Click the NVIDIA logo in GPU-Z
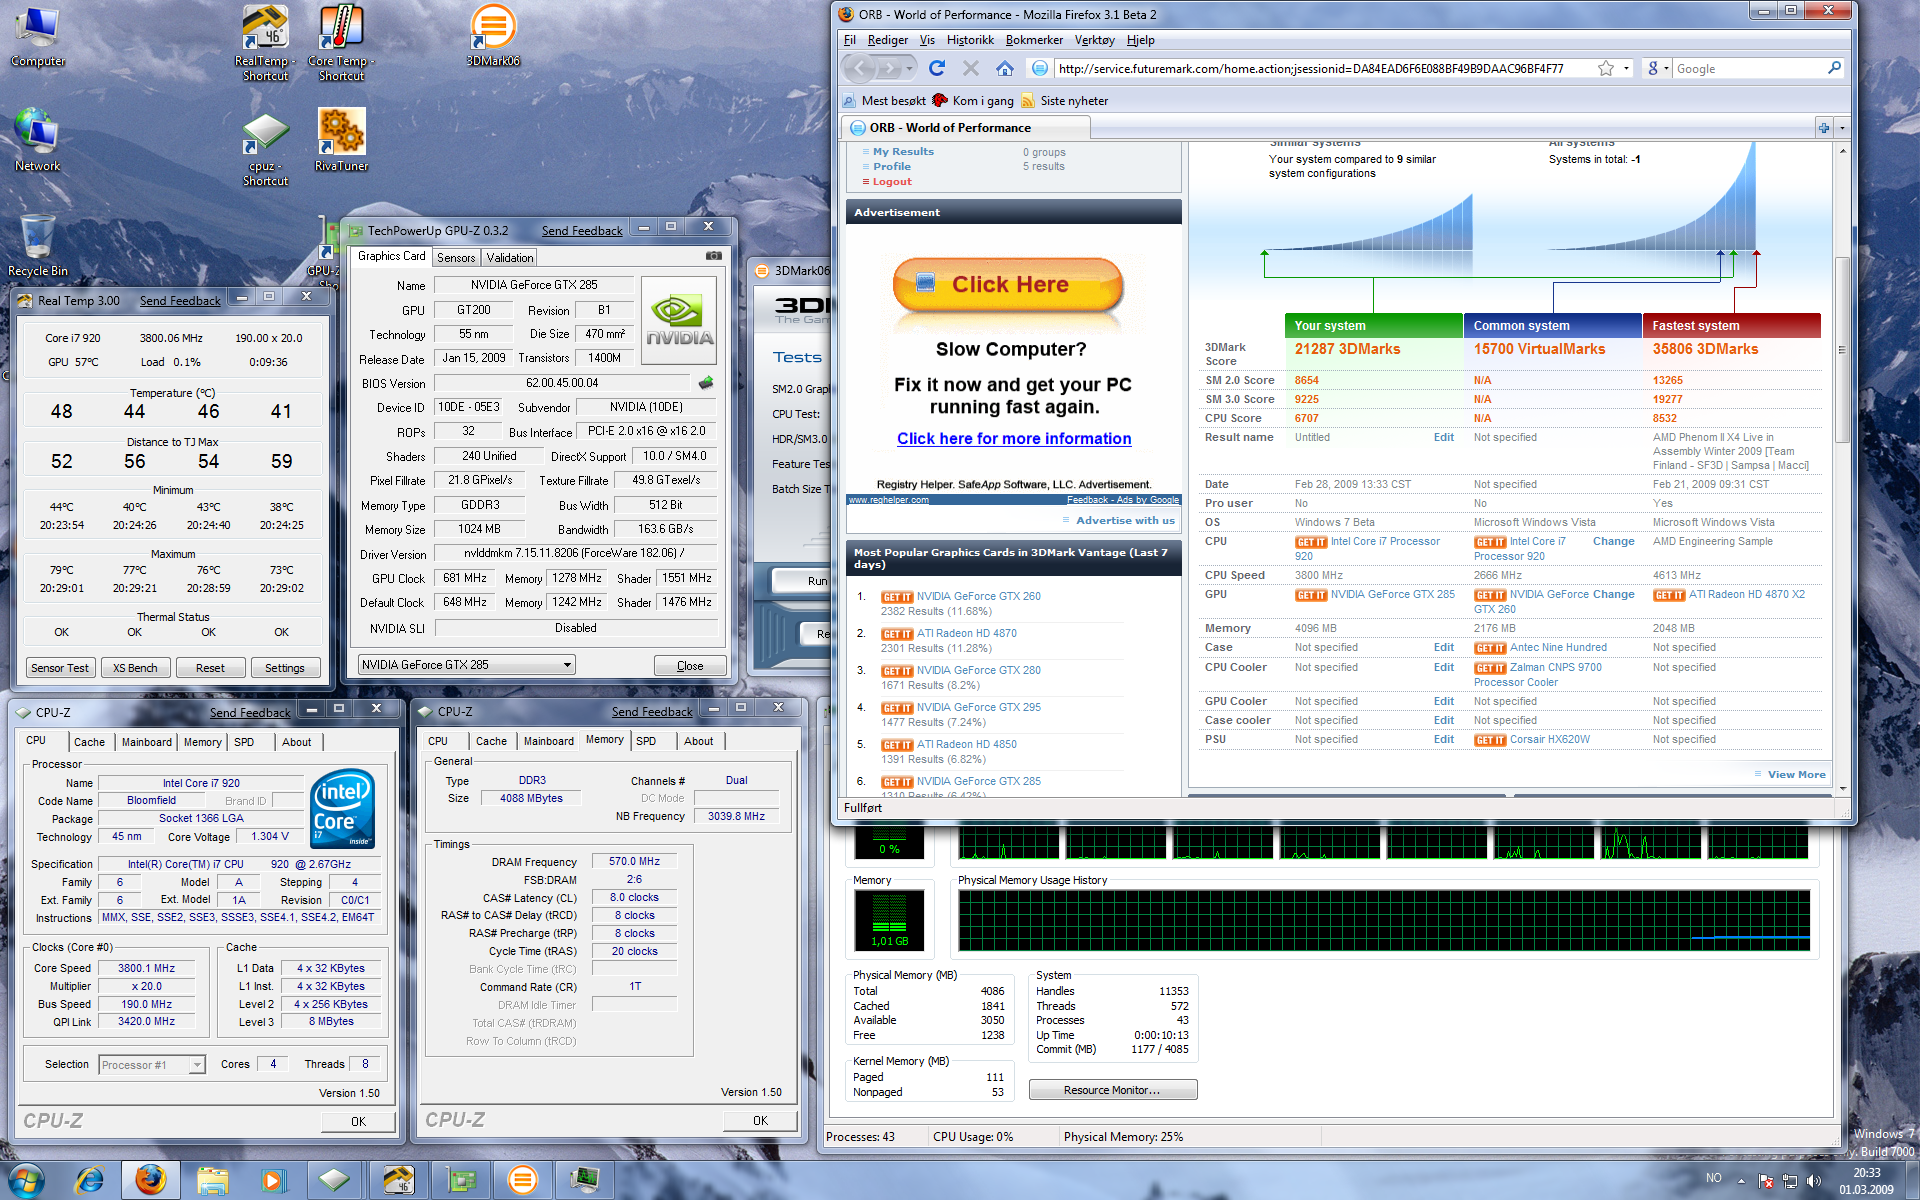Viewport: 1920px width, 1200px height. [679, 319]
